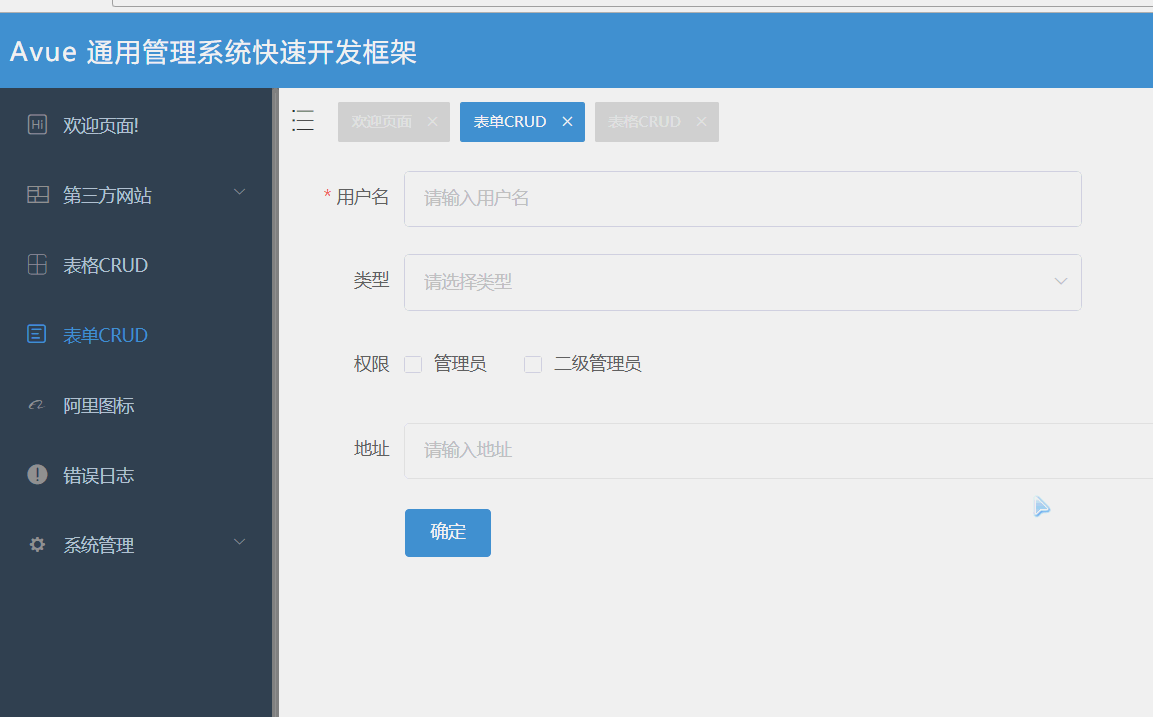Click the 系统管理 gear icon
The height and width of the screenshot is (717, 1153).
(38, 545)
